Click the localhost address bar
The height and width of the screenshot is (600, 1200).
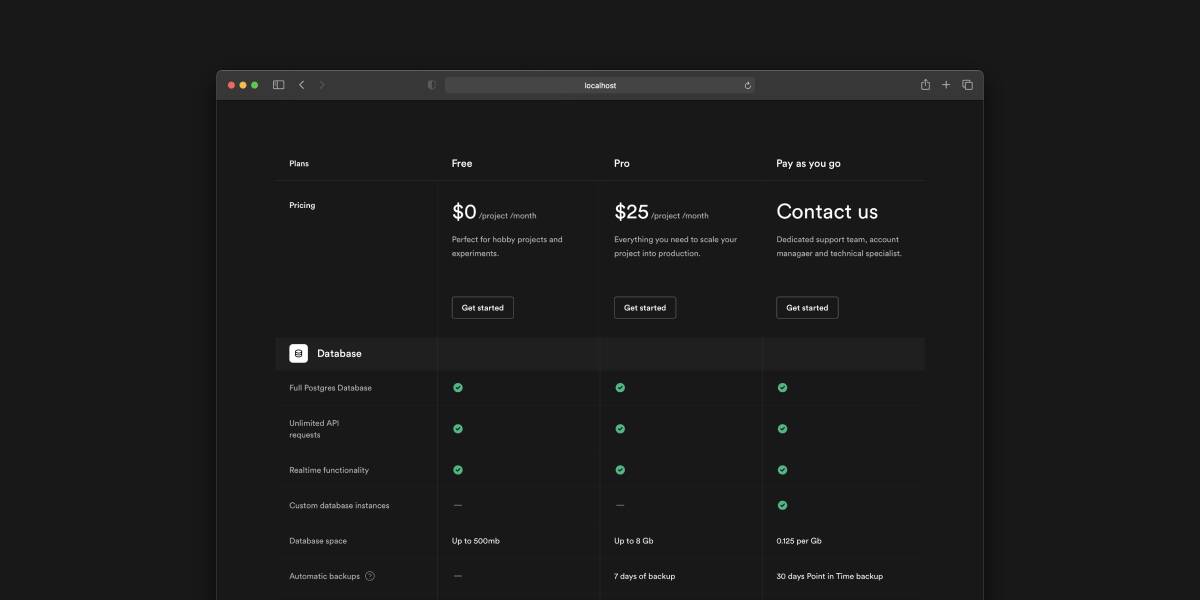[599, 85]
